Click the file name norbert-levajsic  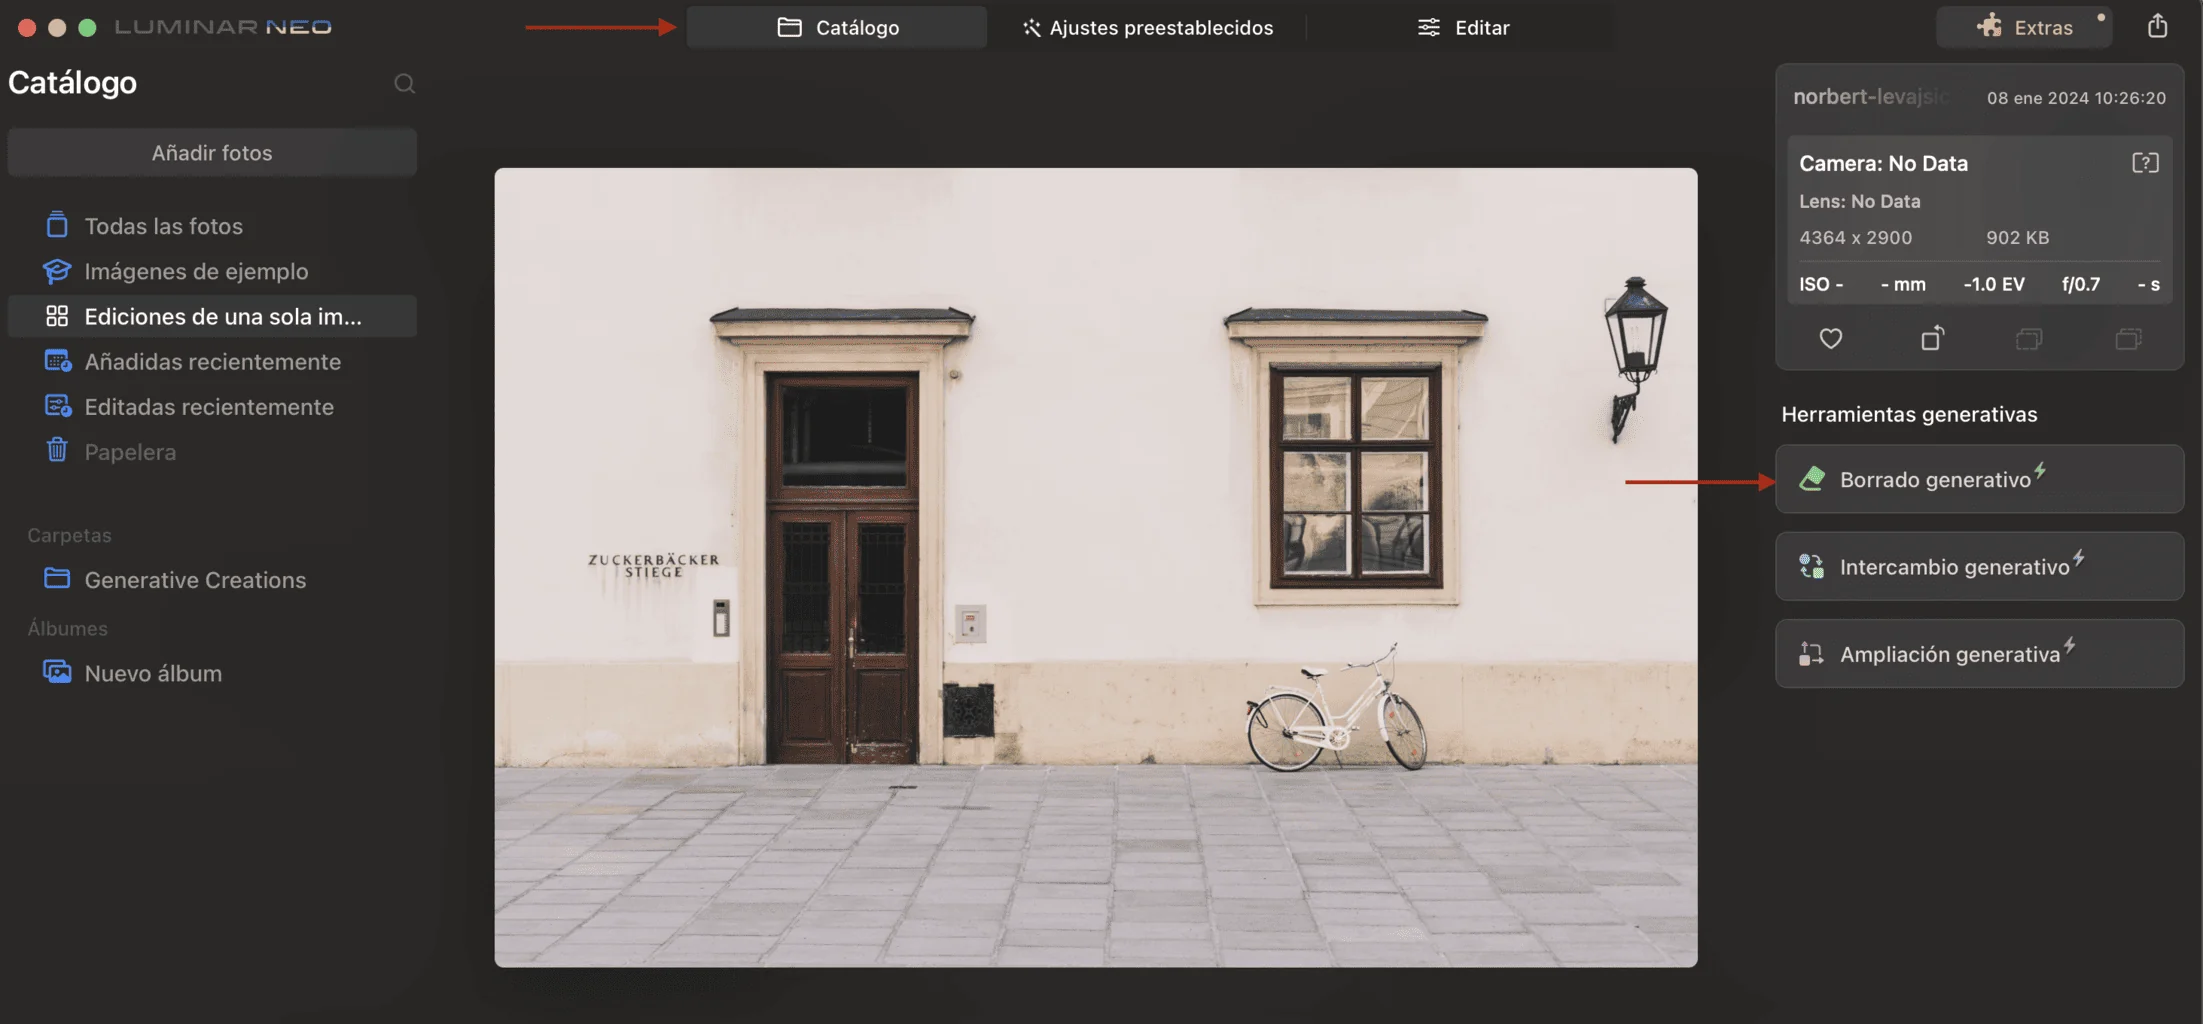1871,97
